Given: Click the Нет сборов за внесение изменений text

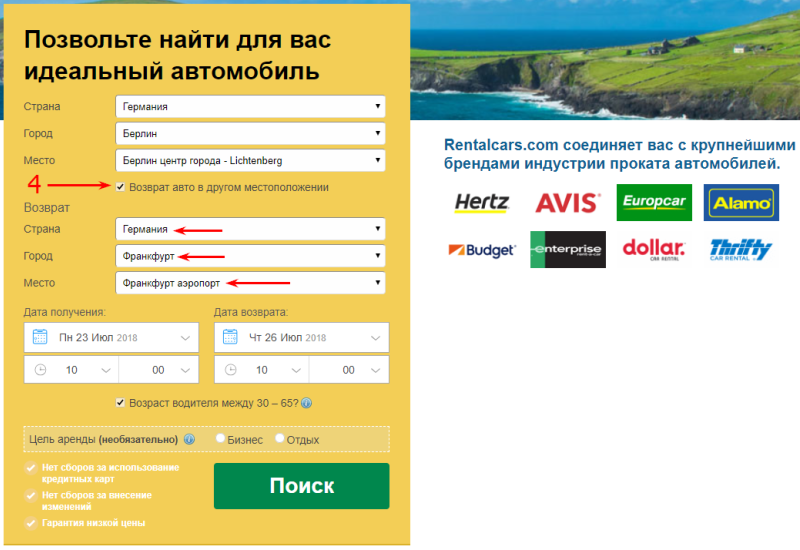Looking at the screenshot, I should (97, 501).
